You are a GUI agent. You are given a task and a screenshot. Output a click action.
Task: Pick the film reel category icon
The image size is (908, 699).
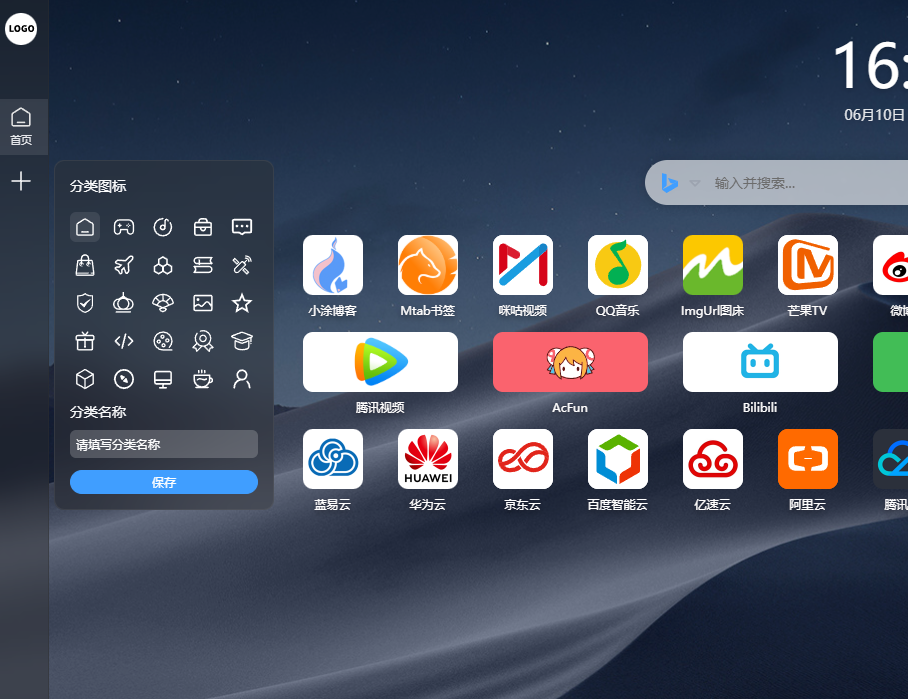(x=163, y=341)
